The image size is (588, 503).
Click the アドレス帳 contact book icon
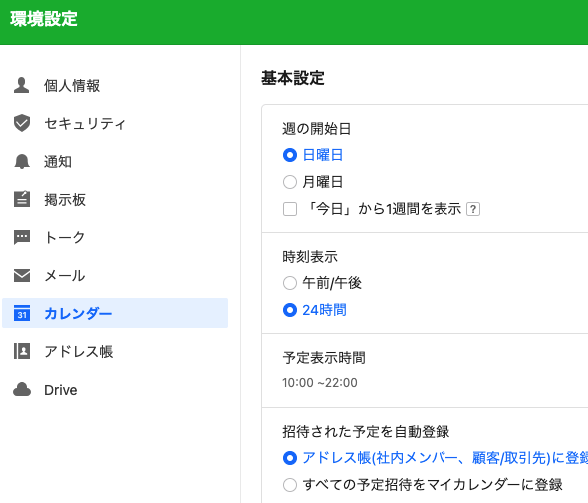[22, 351]
